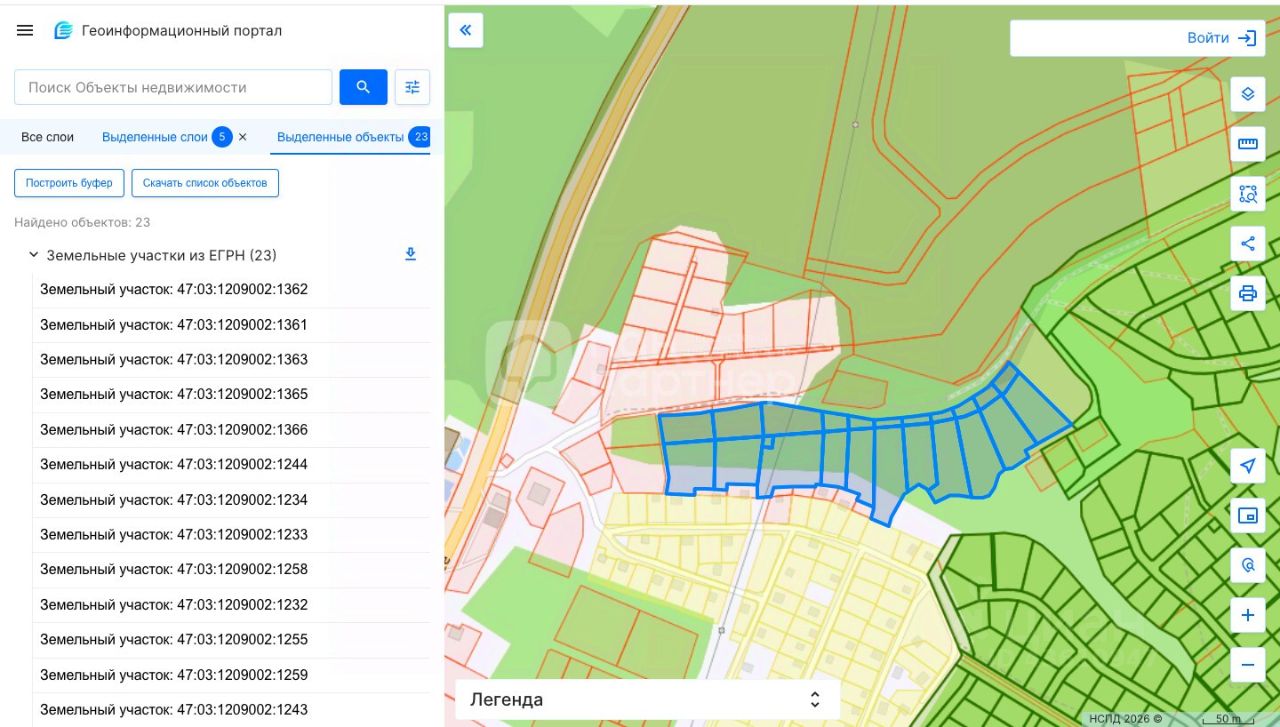This screenshot has width=1280, height=727.
Task: Open search filter settings sliders icon
Action: (412, 87)
